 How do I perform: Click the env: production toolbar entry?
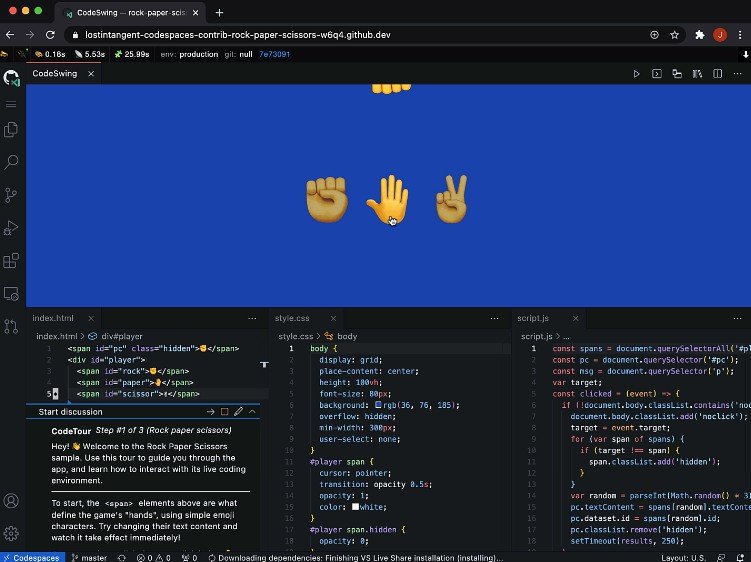click(x=189, y=54)
